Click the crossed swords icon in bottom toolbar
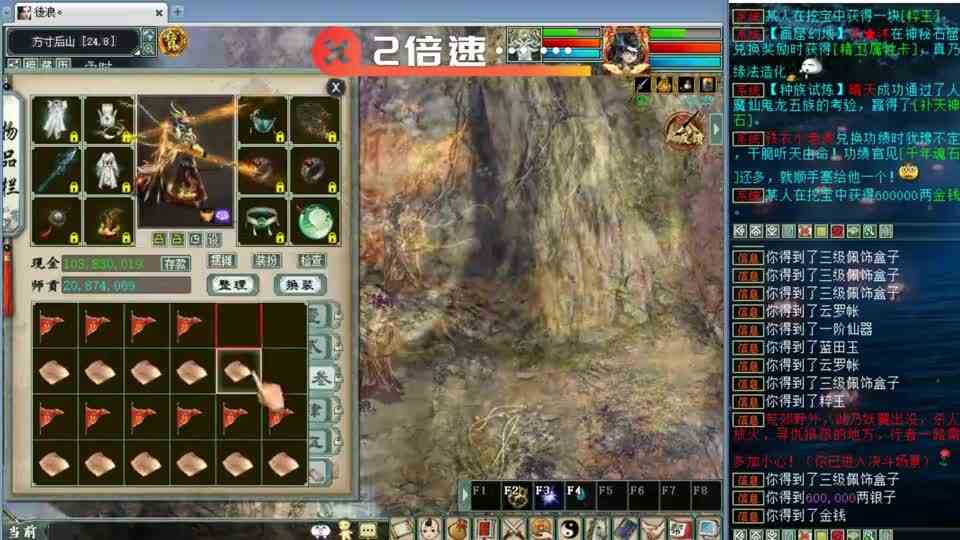 pyautogui.click(x=514, y=528)
